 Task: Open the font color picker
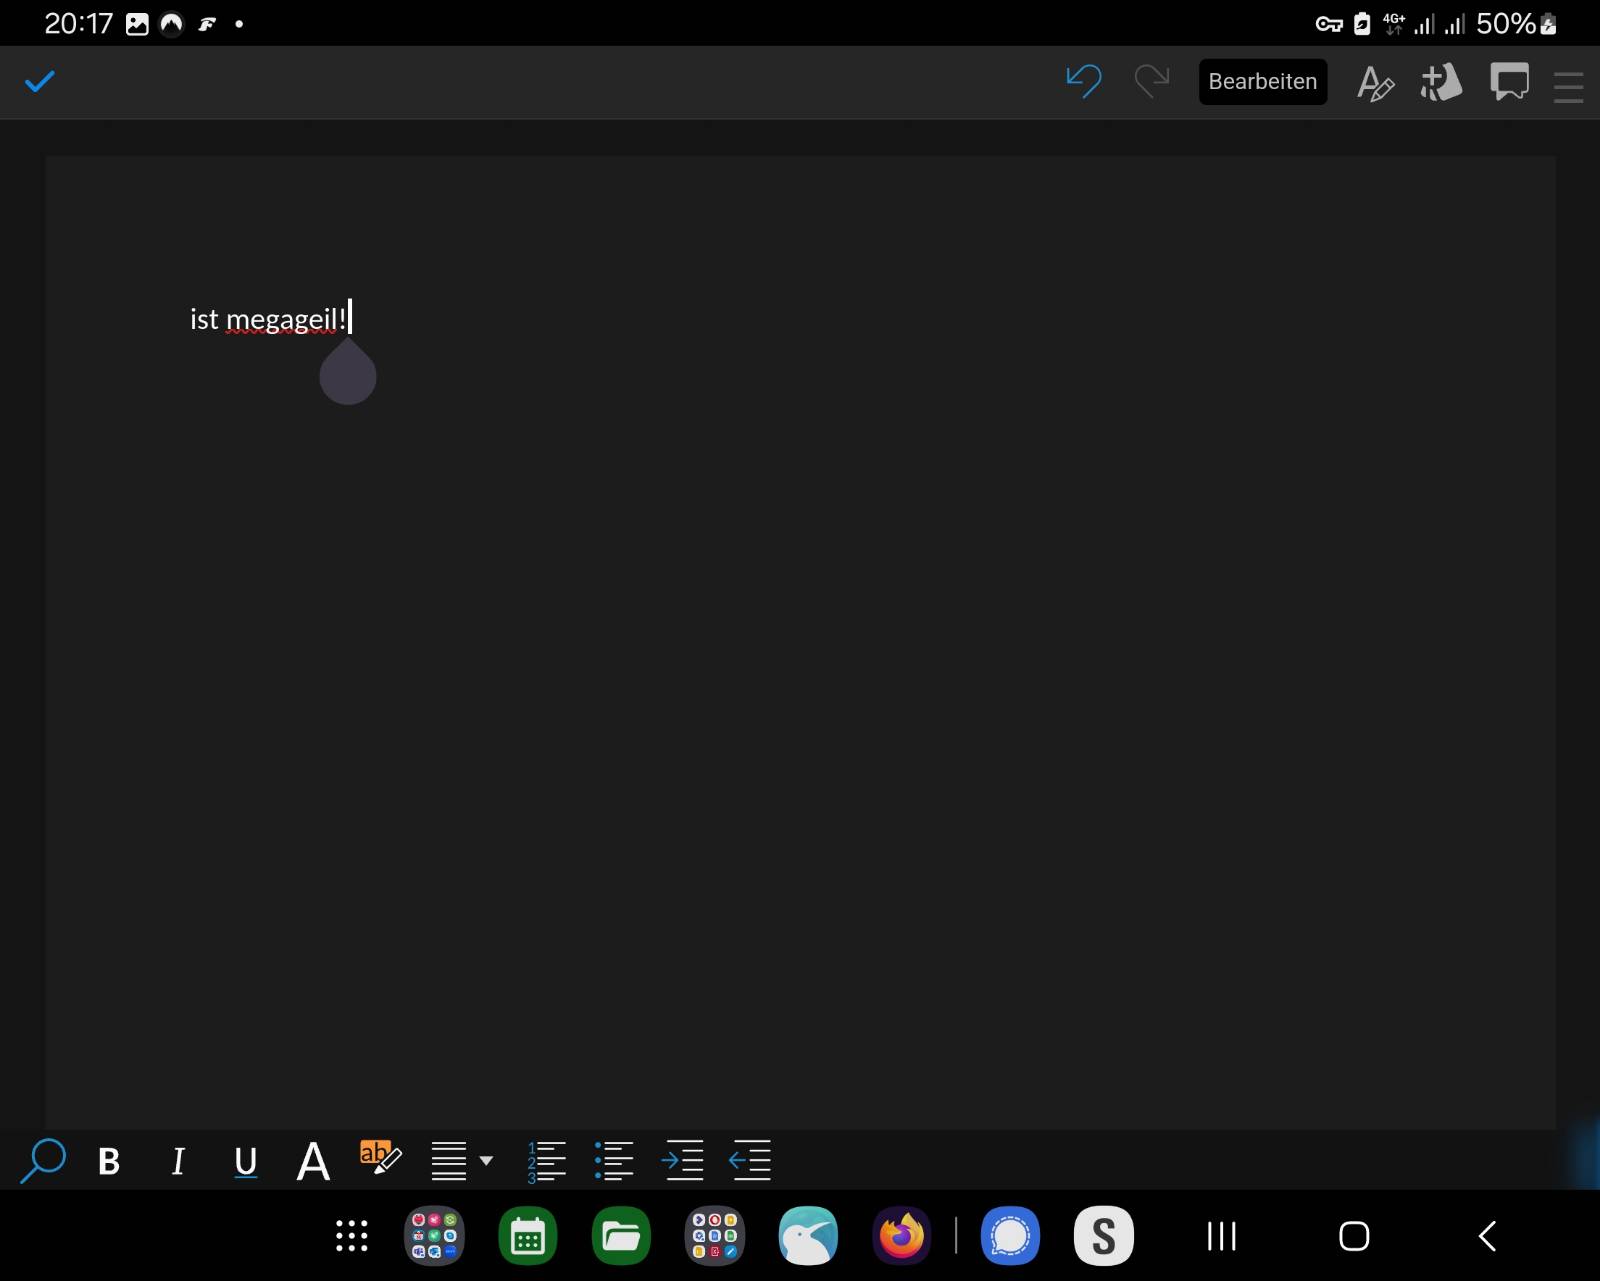click(313, 1161)
